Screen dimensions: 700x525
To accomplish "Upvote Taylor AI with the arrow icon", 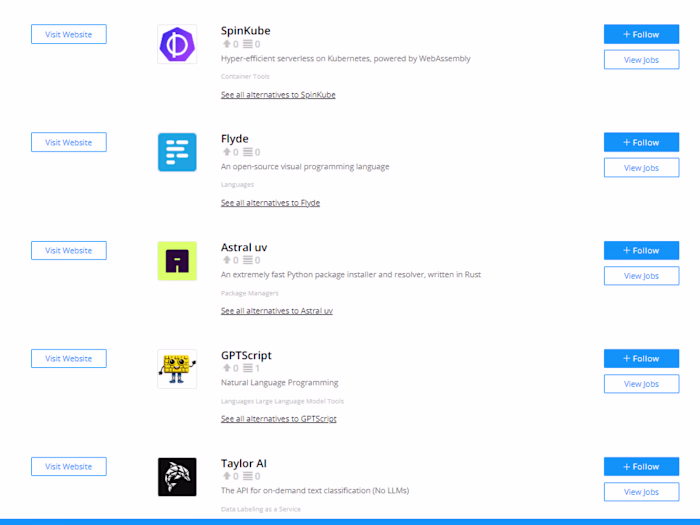I will (227, 476).
